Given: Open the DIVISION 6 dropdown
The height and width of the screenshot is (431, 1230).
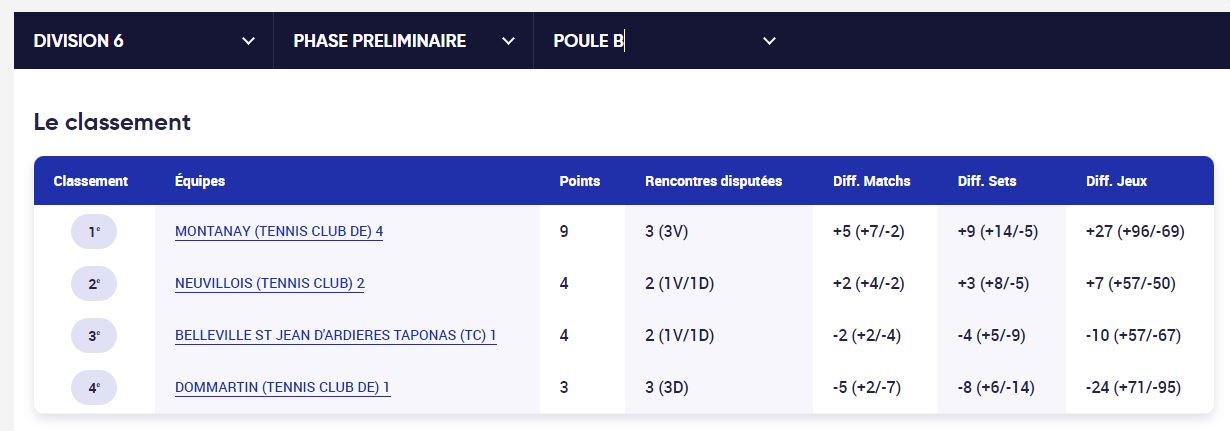Looking at the screenshot, I should 144,41.
